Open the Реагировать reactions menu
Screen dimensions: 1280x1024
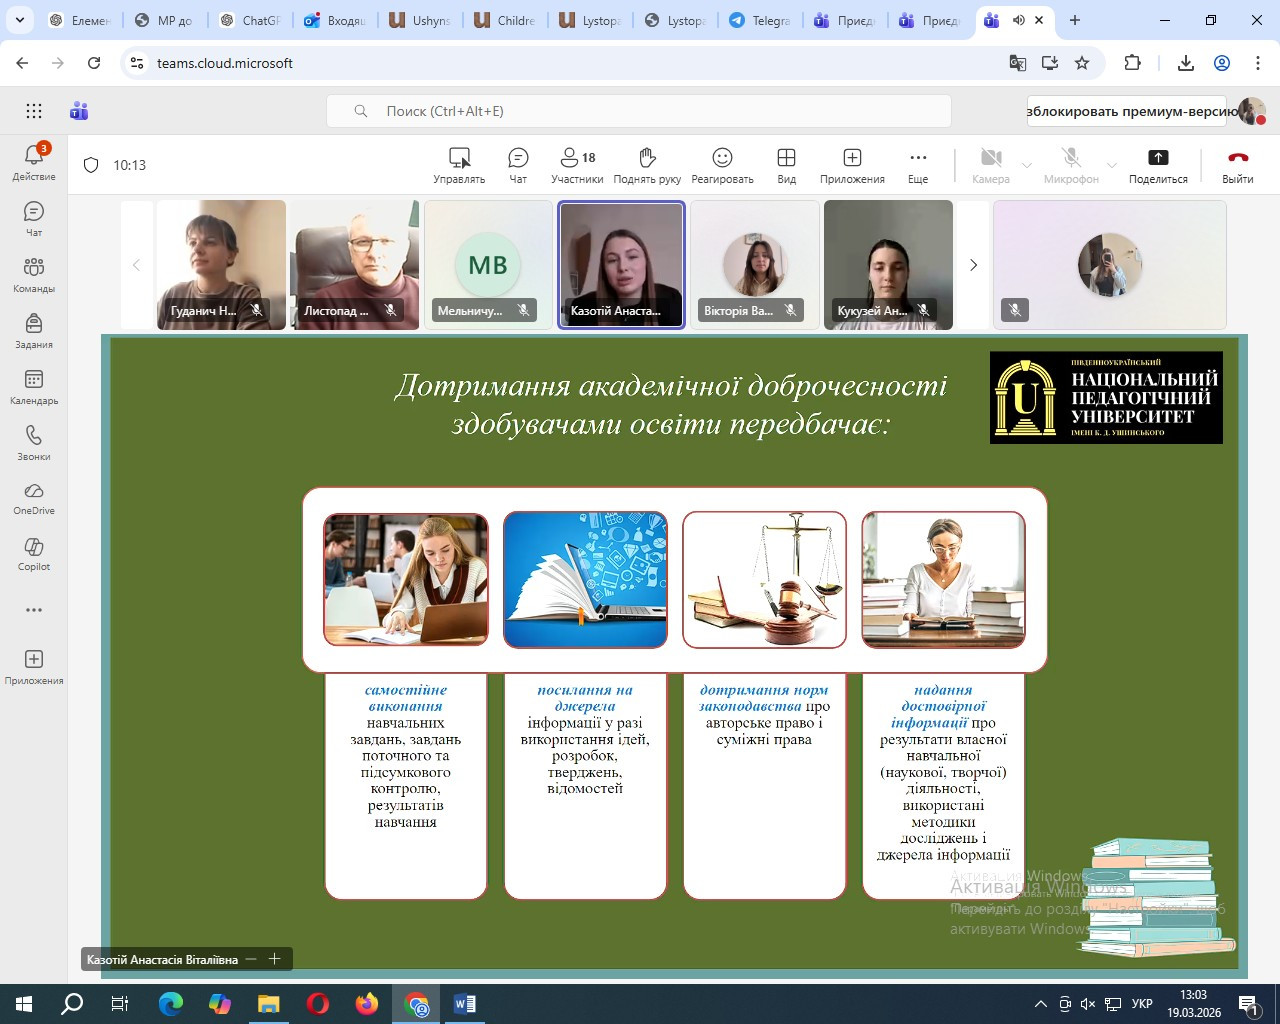722,165
